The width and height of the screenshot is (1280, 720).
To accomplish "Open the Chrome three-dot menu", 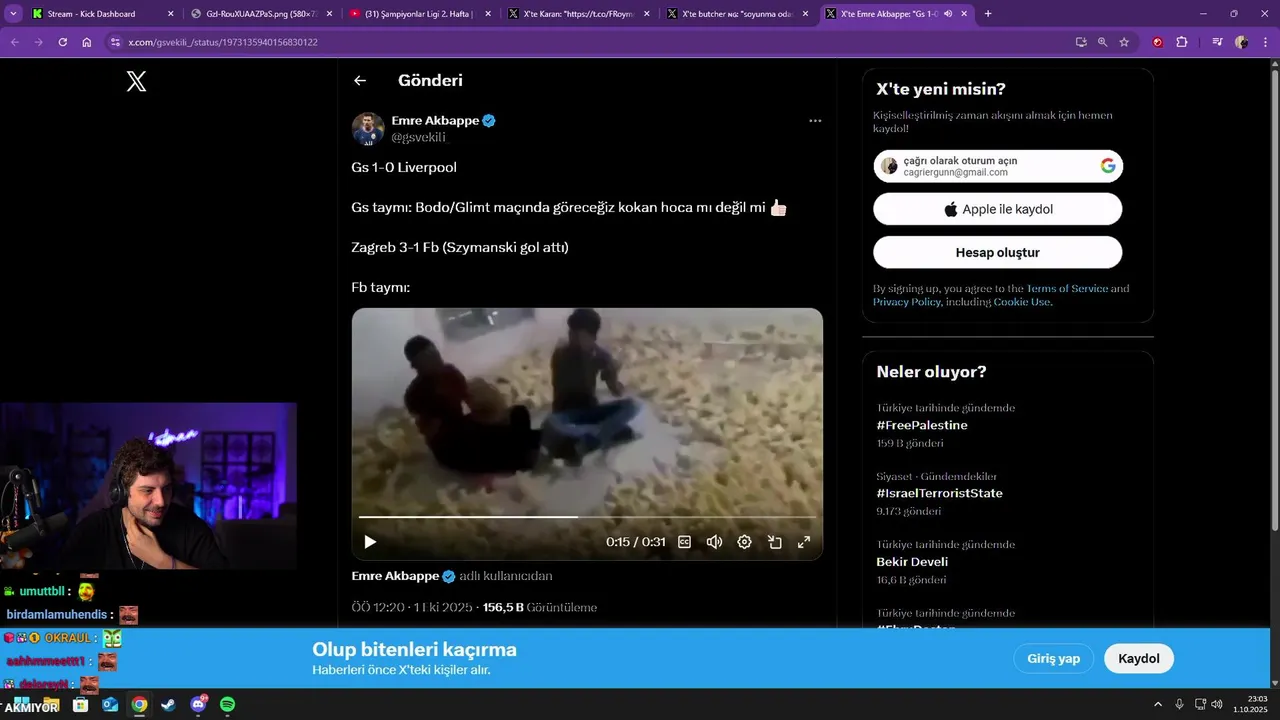I will pyautogui.click(x=1264, y=42).
